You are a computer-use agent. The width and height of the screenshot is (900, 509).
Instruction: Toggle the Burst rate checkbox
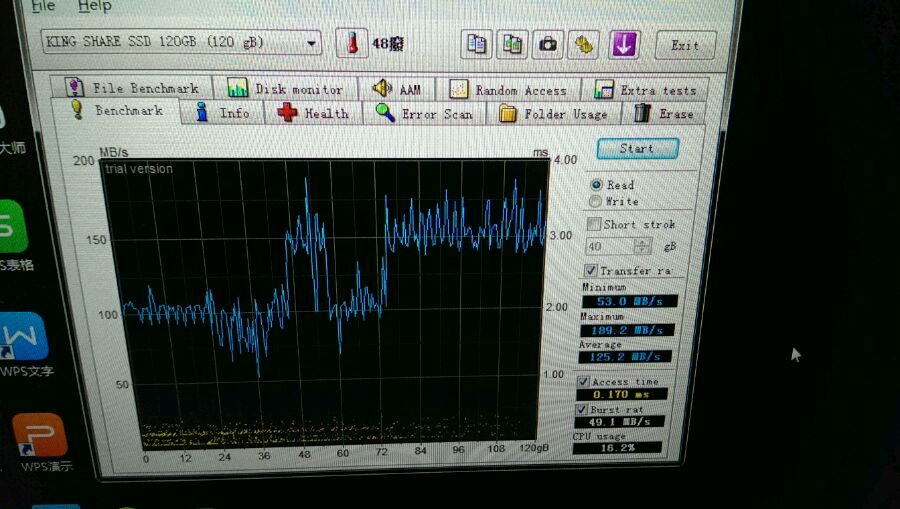click(x=581, y=409)
